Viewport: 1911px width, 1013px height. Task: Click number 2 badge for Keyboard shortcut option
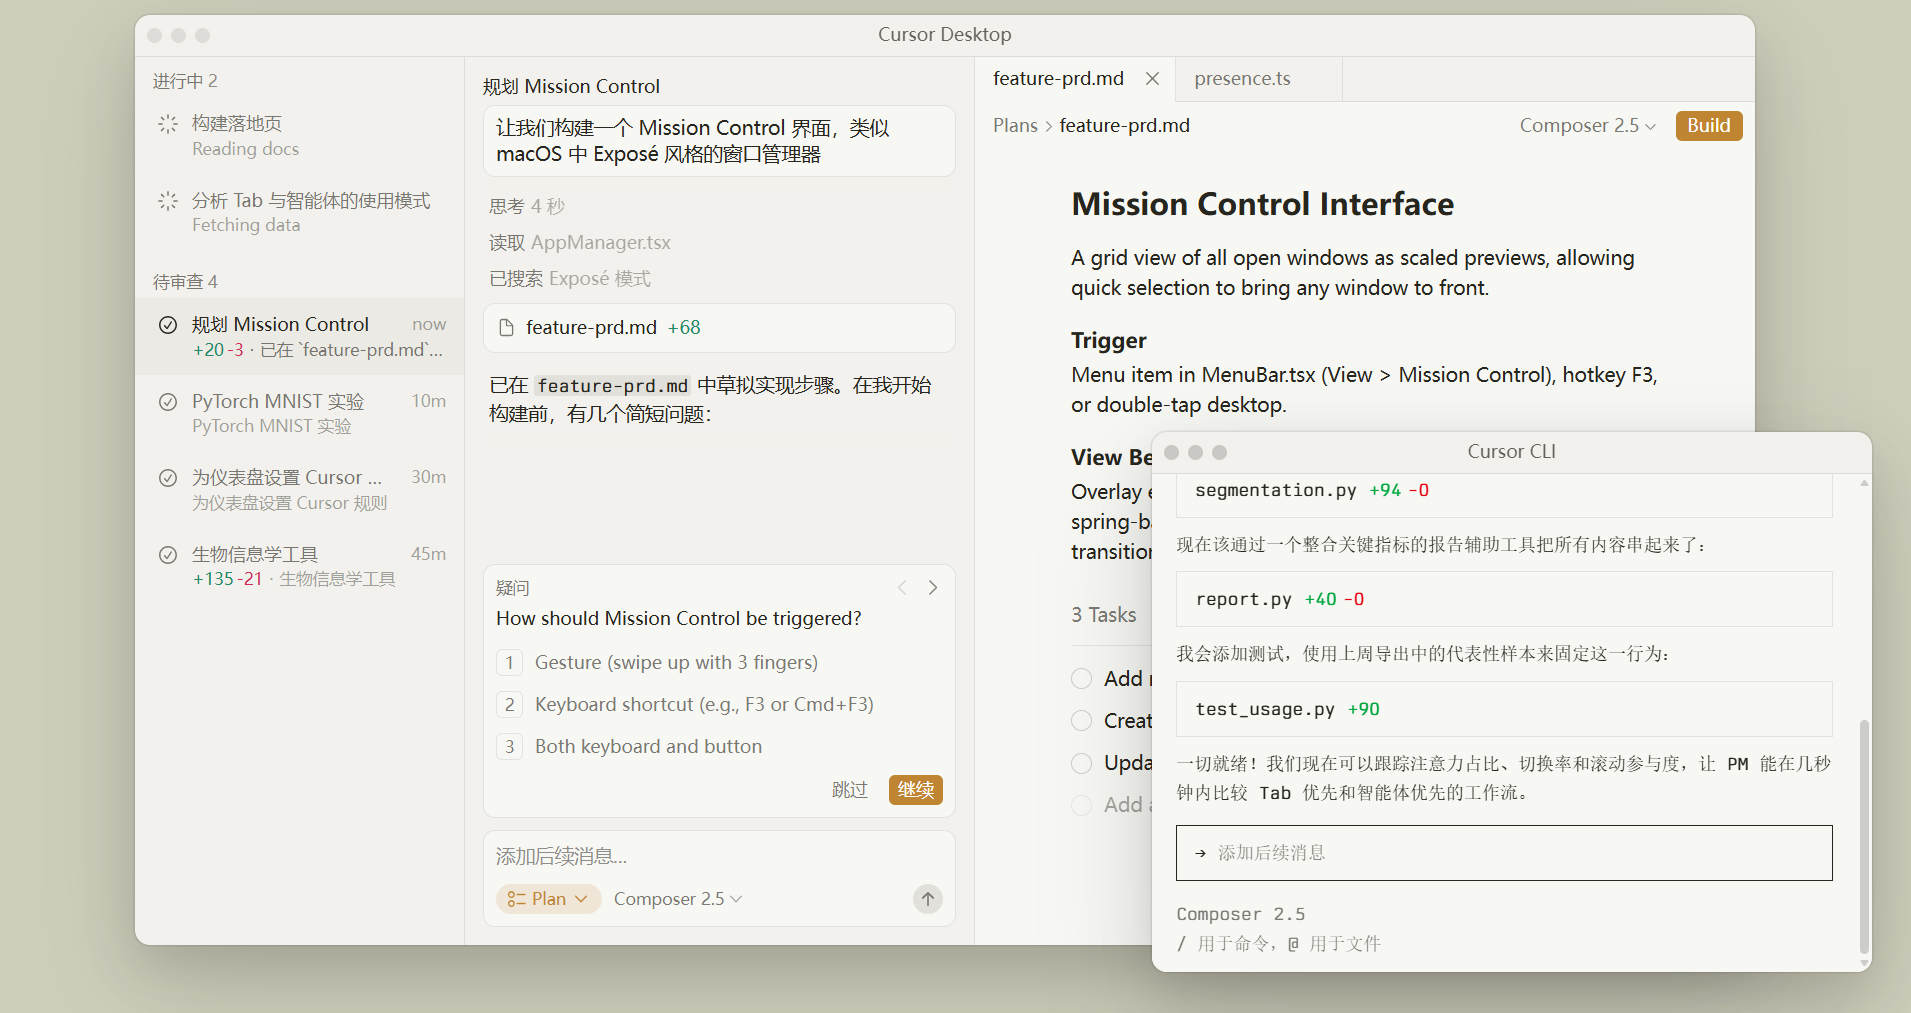coord(510,705)
